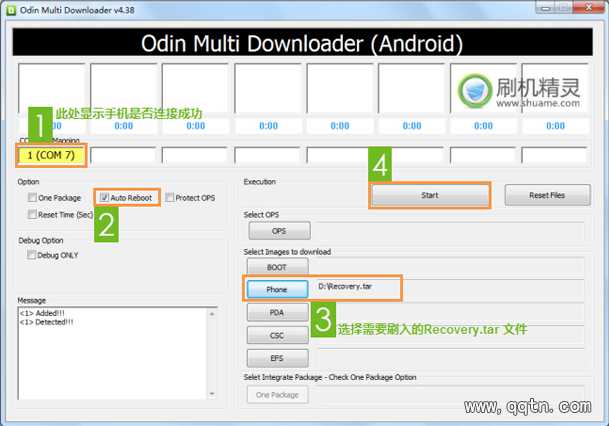Screen dimensions: 609x426
Task: Click the BOOT image button
Action: (277, 267)
